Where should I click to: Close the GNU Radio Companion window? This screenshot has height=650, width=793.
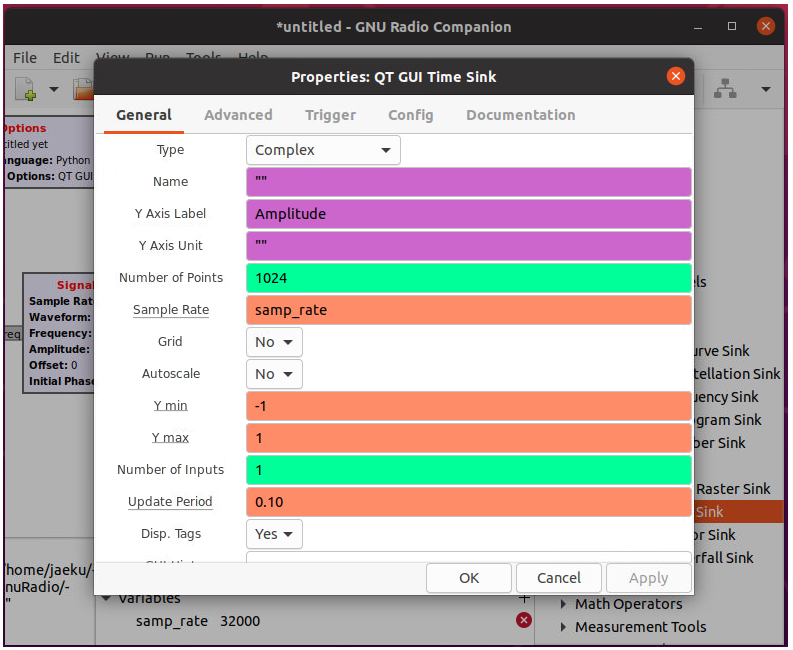click(765, 26)
